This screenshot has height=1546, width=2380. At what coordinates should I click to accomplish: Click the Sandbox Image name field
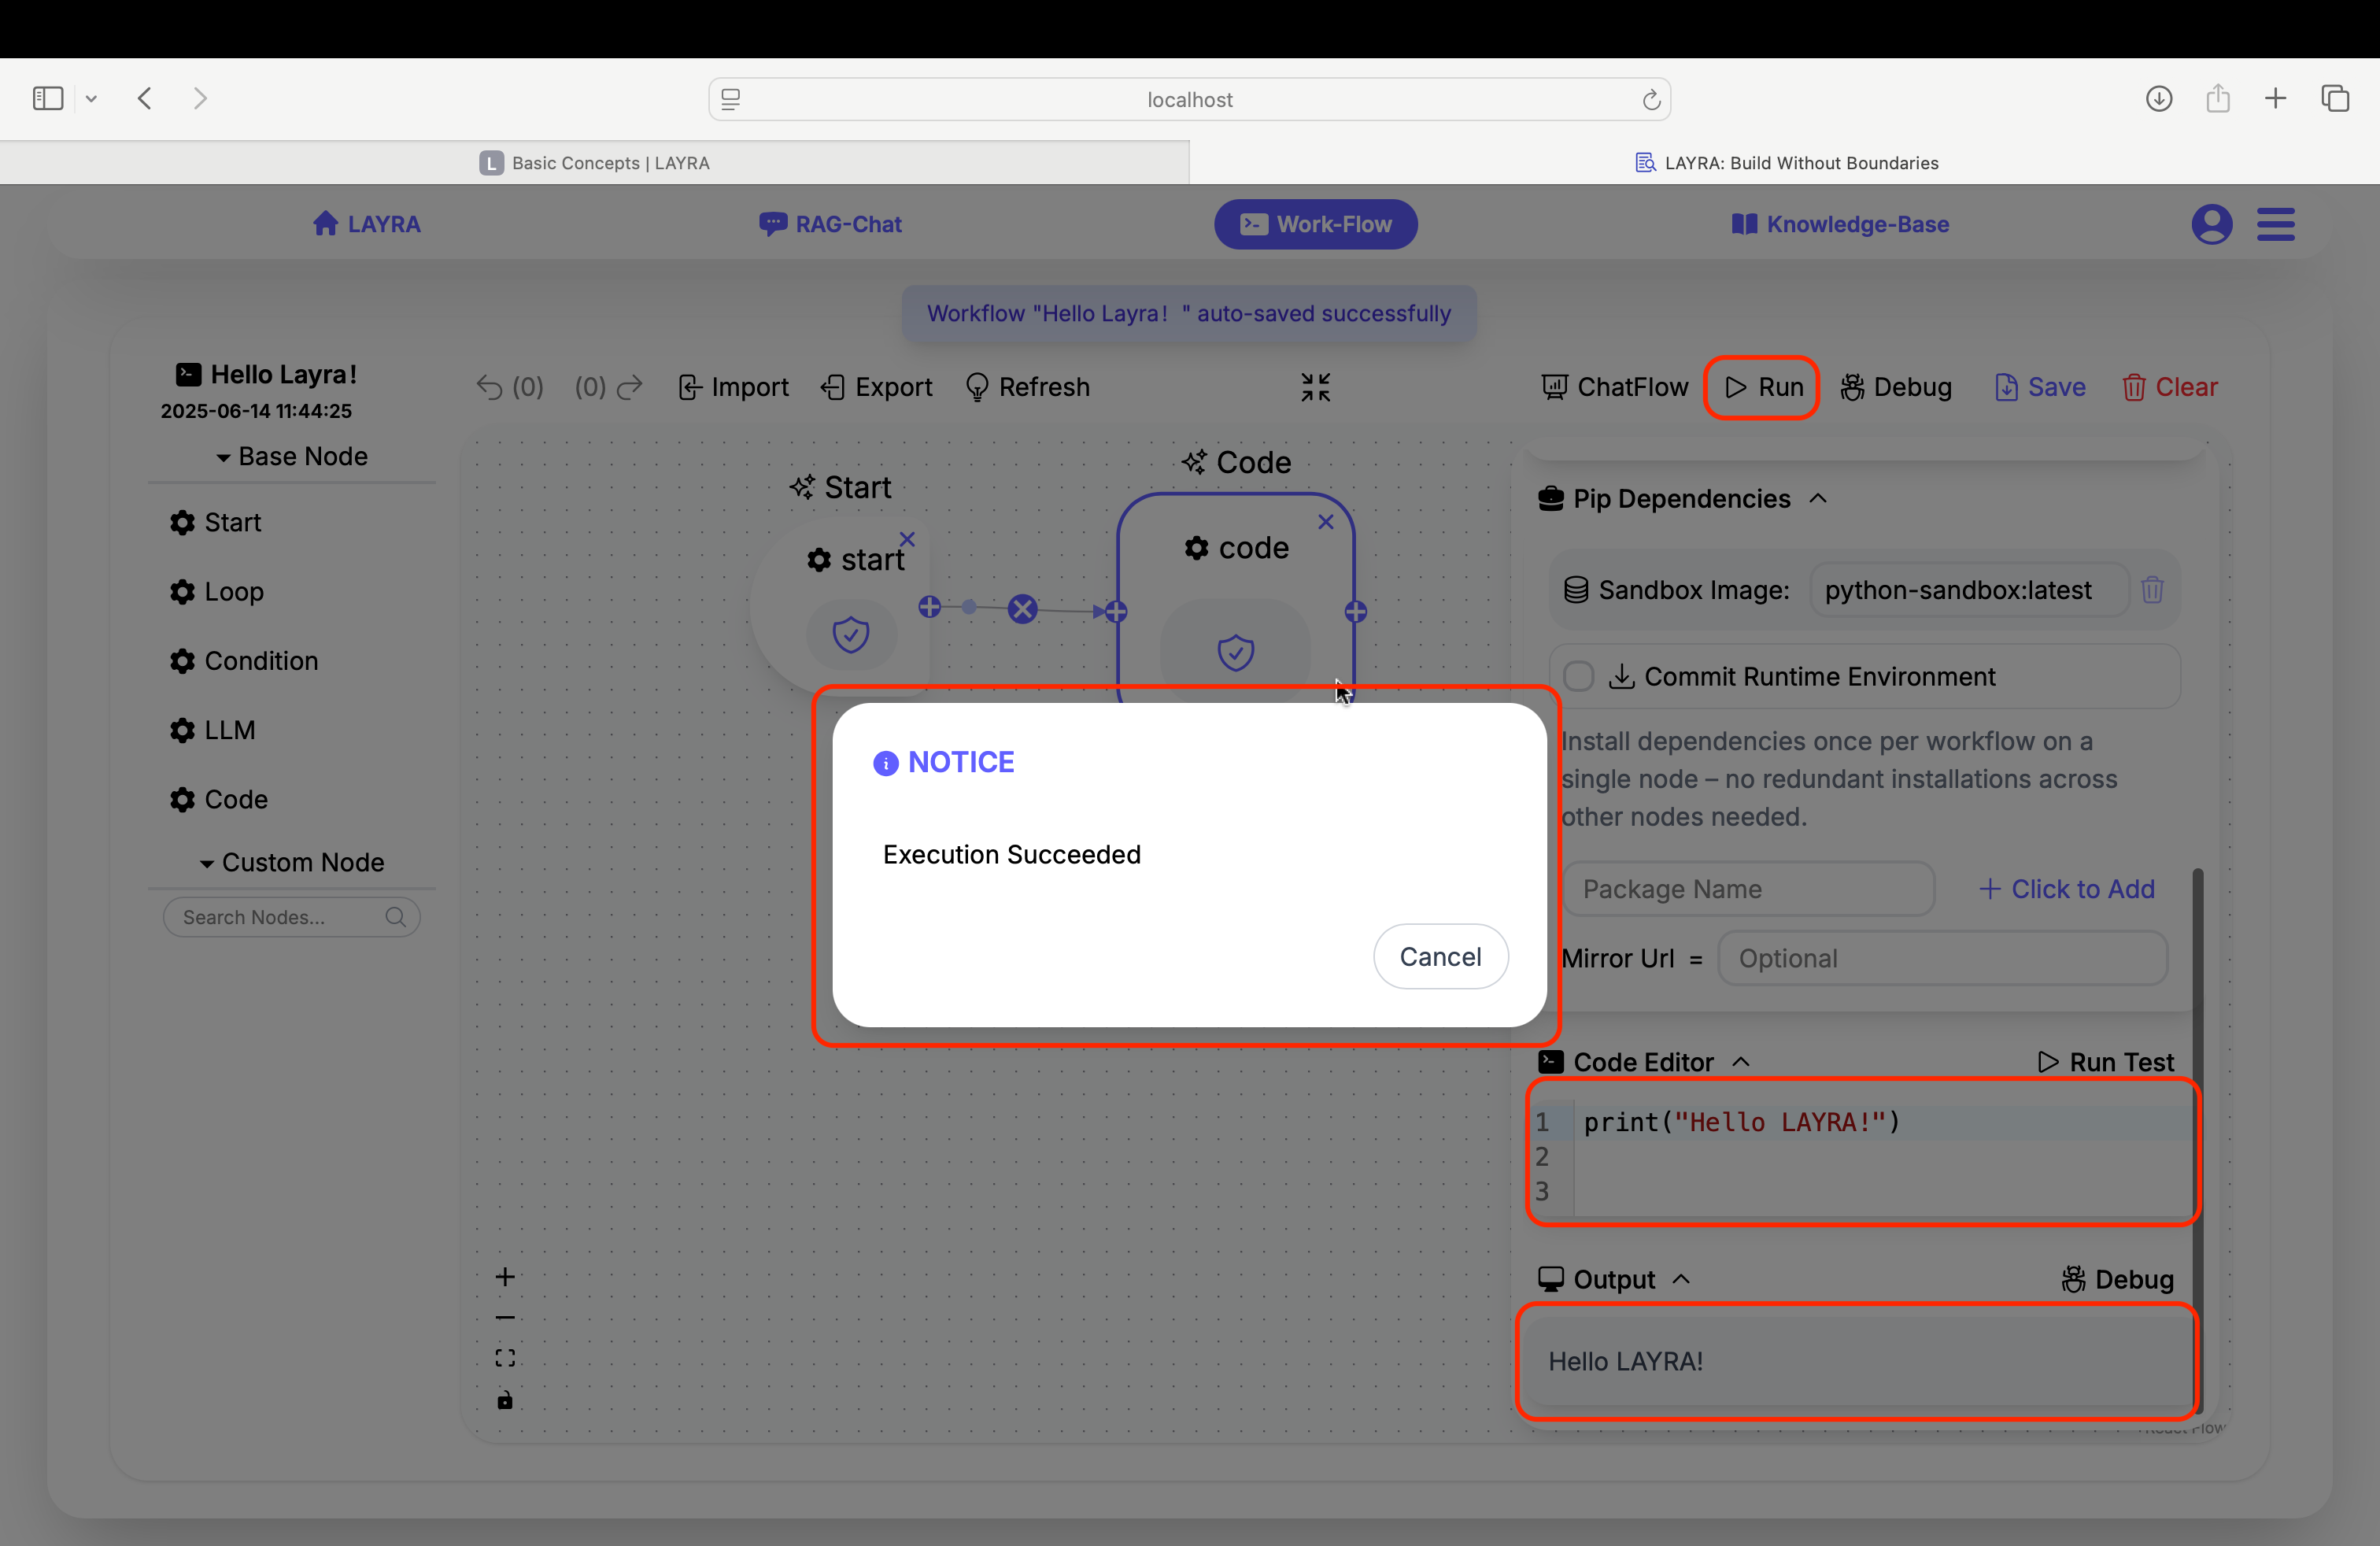point(1969,590)
